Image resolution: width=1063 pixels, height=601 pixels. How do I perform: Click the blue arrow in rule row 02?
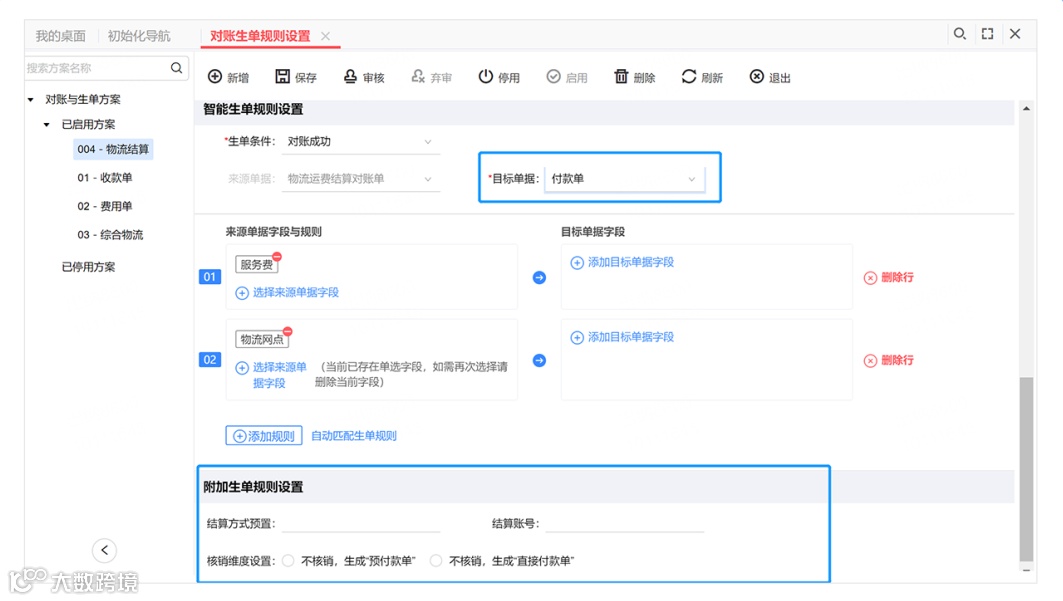click(x=539, y=360)
